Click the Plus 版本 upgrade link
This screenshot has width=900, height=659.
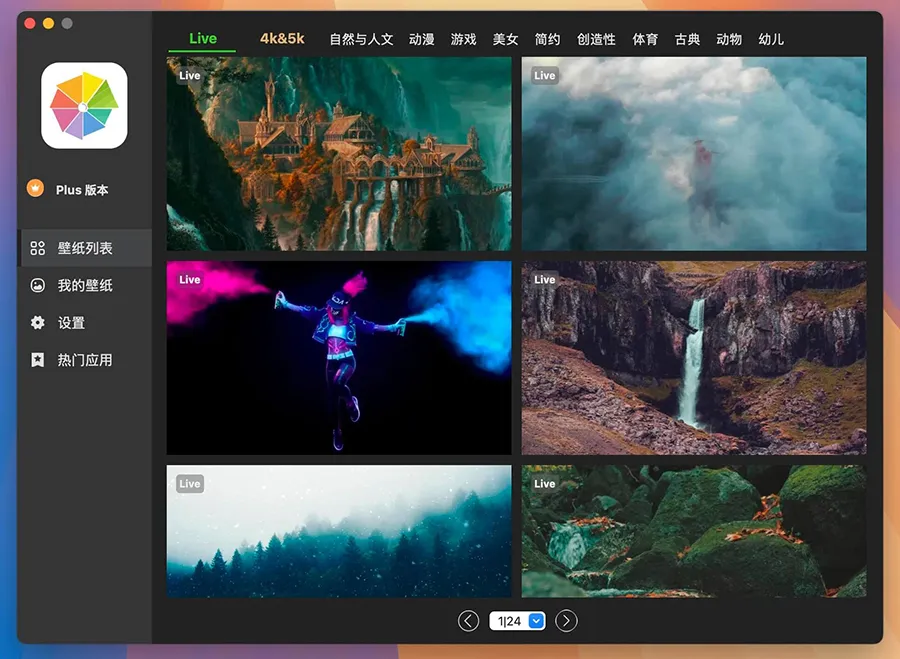[82, 190]
